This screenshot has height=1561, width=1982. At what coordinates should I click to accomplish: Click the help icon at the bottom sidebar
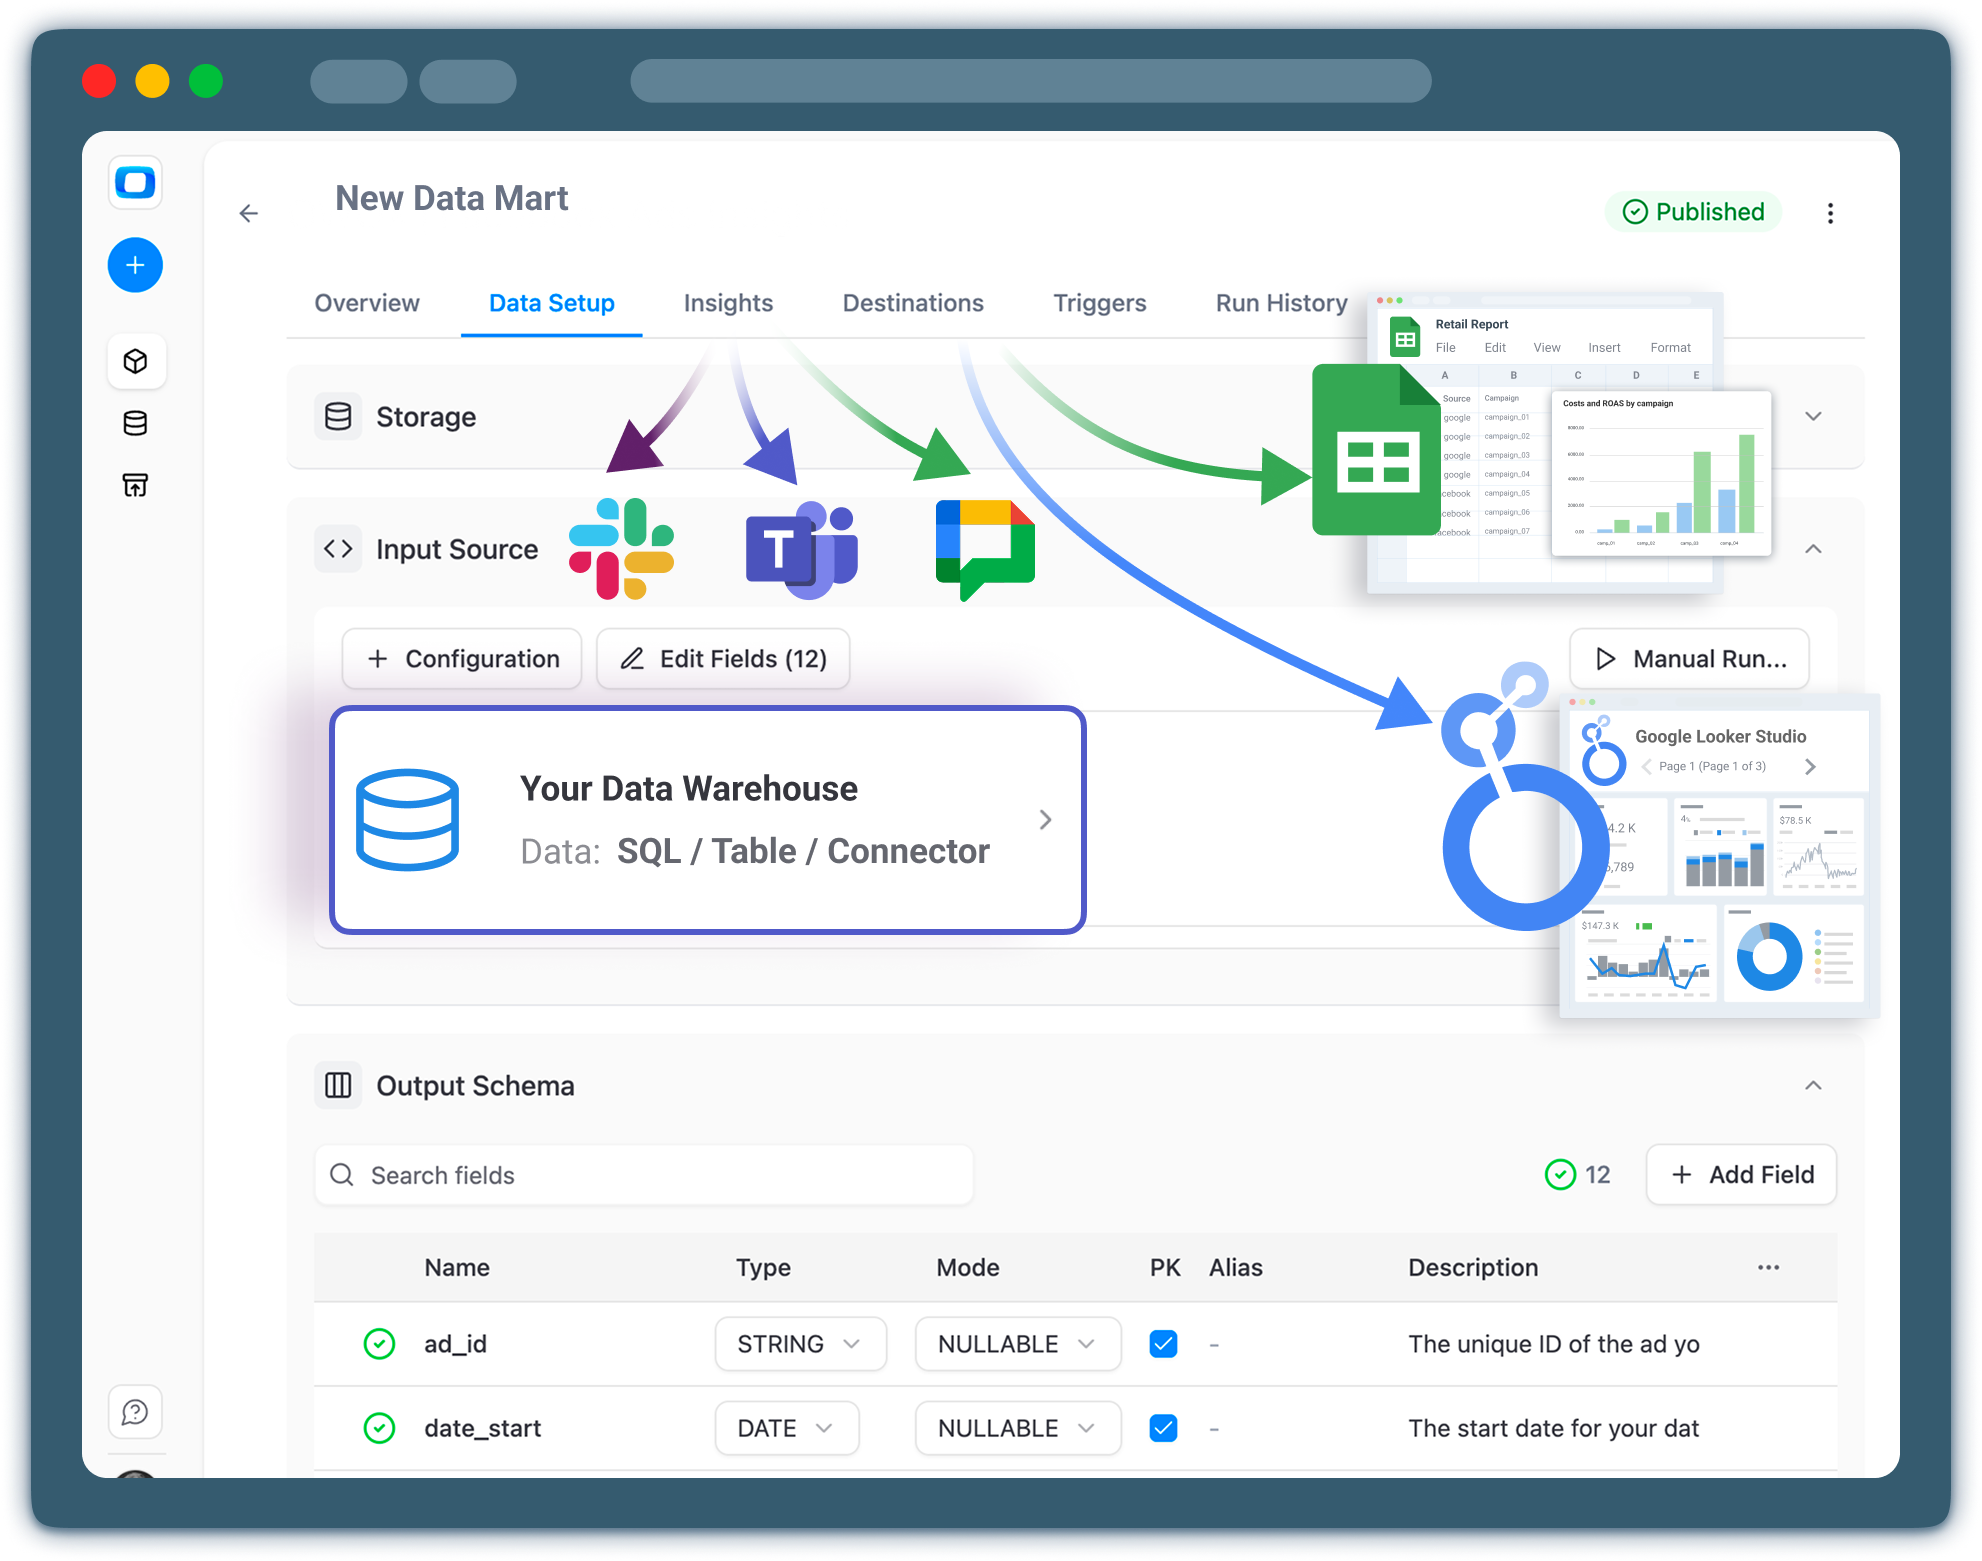pos(135,1412)
